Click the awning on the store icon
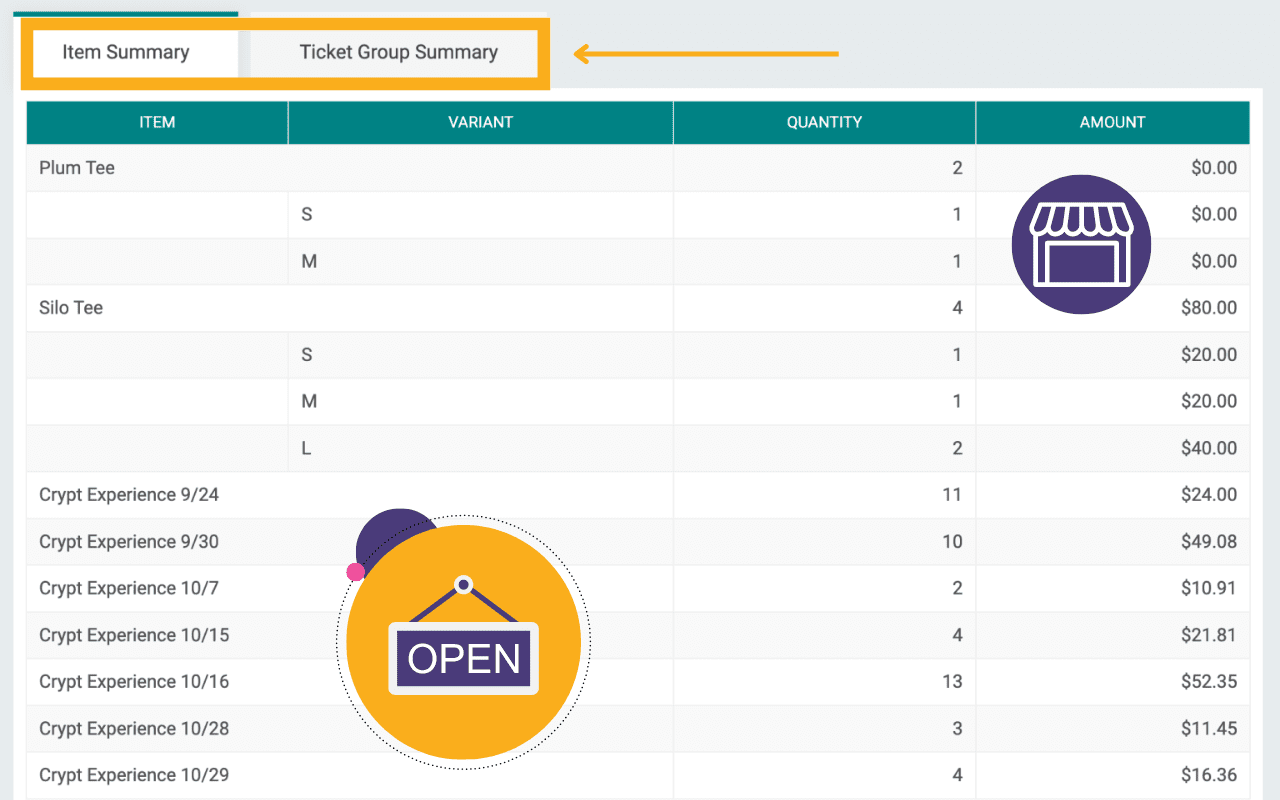Viewport: 1280px width, 800px height. pos(1080,218)
